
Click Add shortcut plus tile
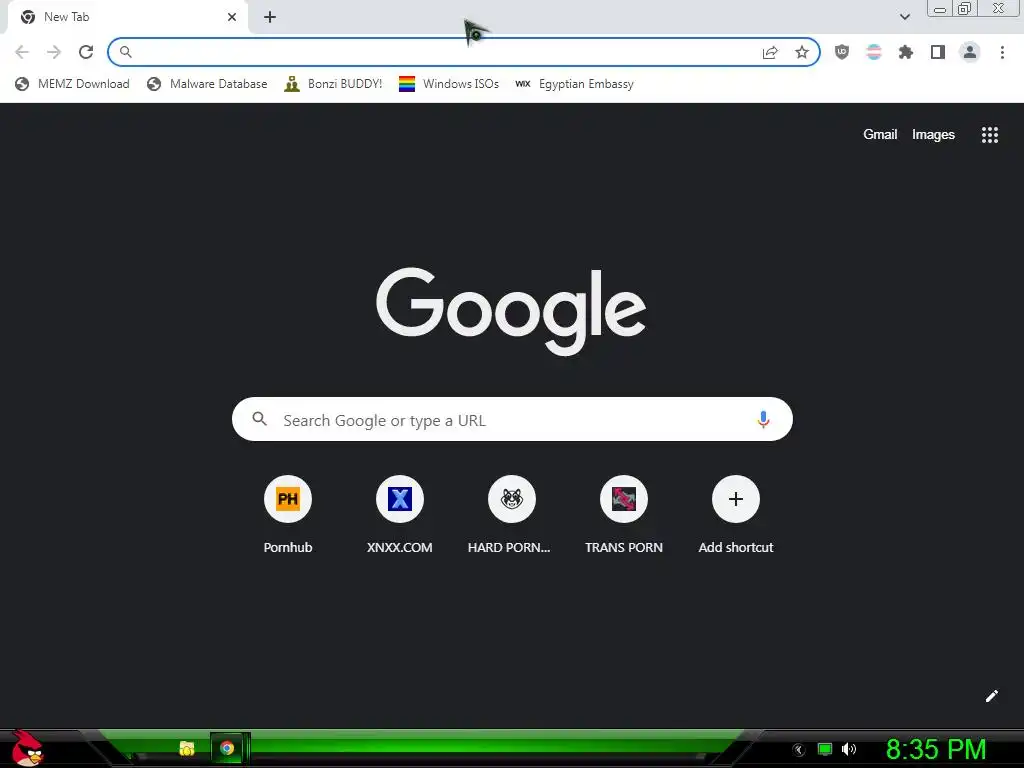pos(736,515)
